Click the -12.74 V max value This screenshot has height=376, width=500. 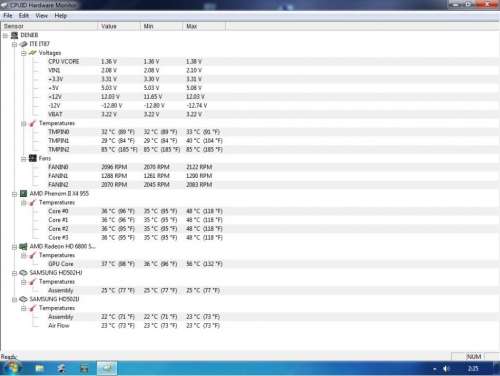(x=196, y=105)
